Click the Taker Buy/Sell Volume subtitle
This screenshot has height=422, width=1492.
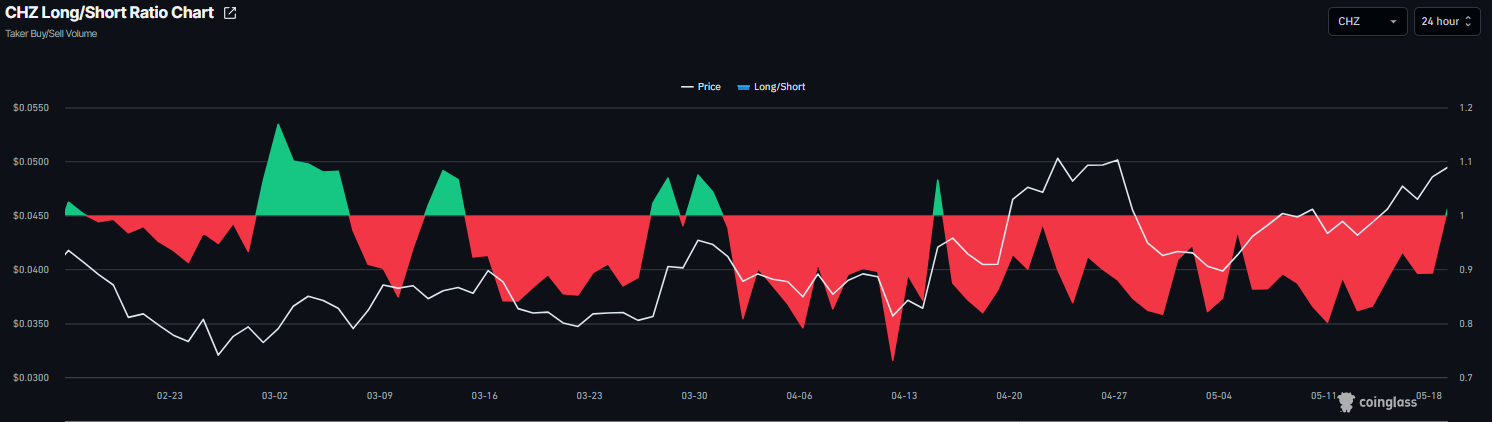(51, 33)
